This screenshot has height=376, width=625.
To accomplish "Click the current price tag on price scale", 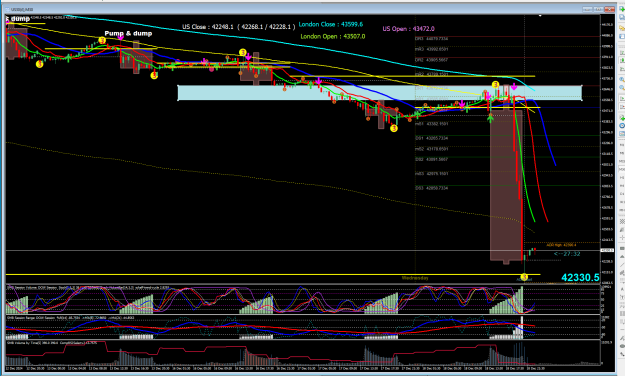I will (x=607, y=250).
